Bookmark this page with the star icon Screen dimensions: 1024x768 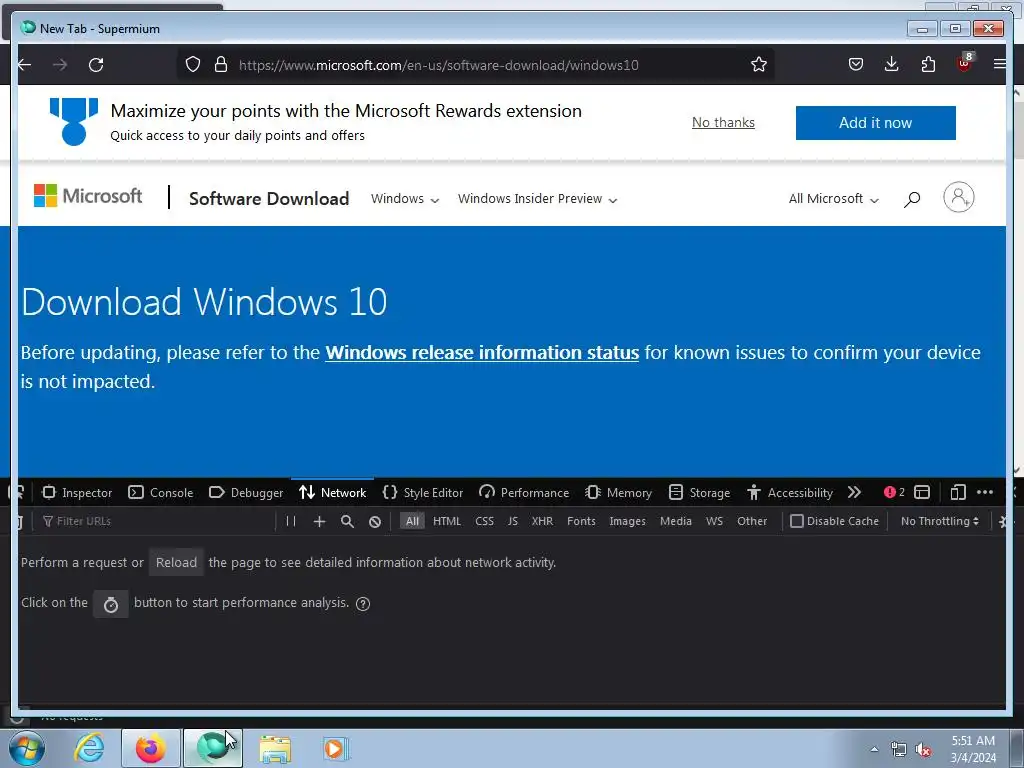758,65
